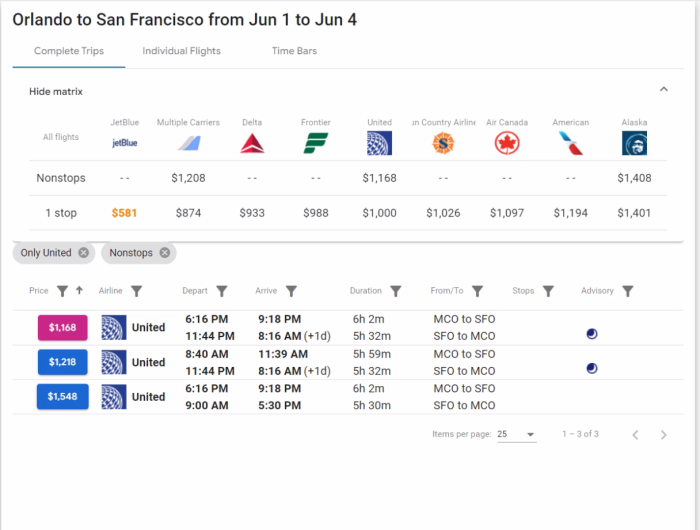The height and width of the screenshot is (530, 700).
Task: Click the 5:30 PM arrival time
Action: point(279,405)
